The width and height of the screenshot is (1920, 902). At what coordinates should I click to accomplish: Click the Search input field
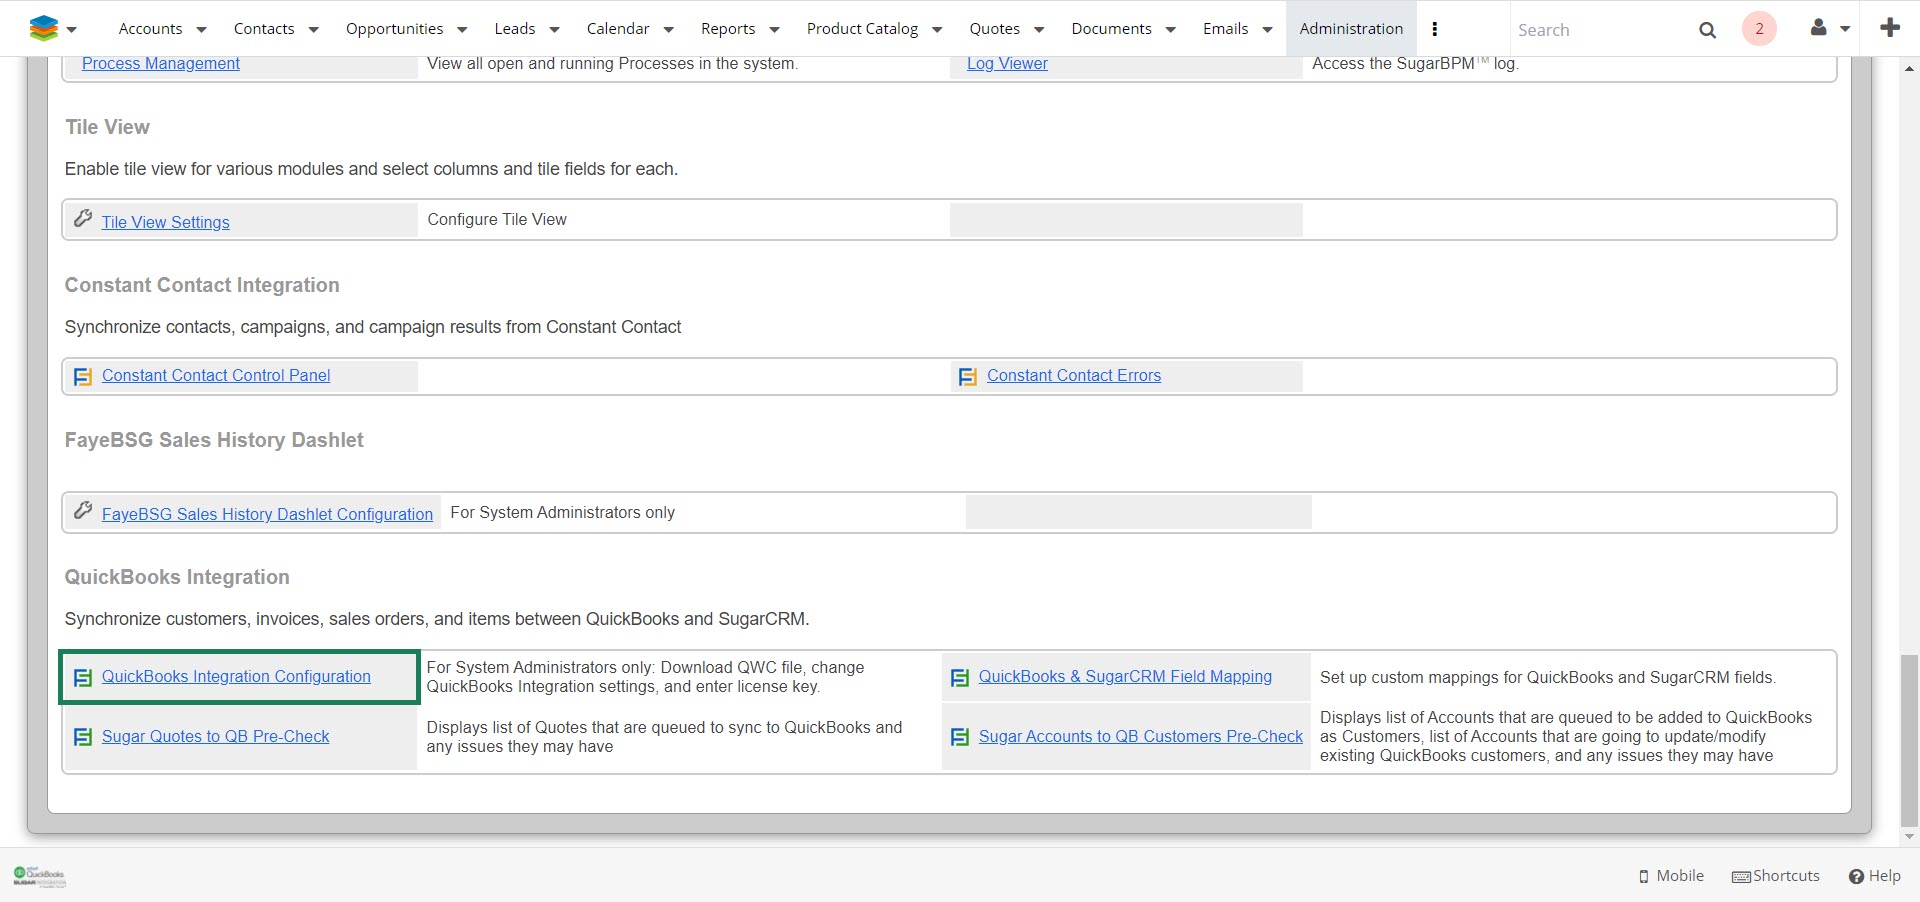[x=1600, y=30]
